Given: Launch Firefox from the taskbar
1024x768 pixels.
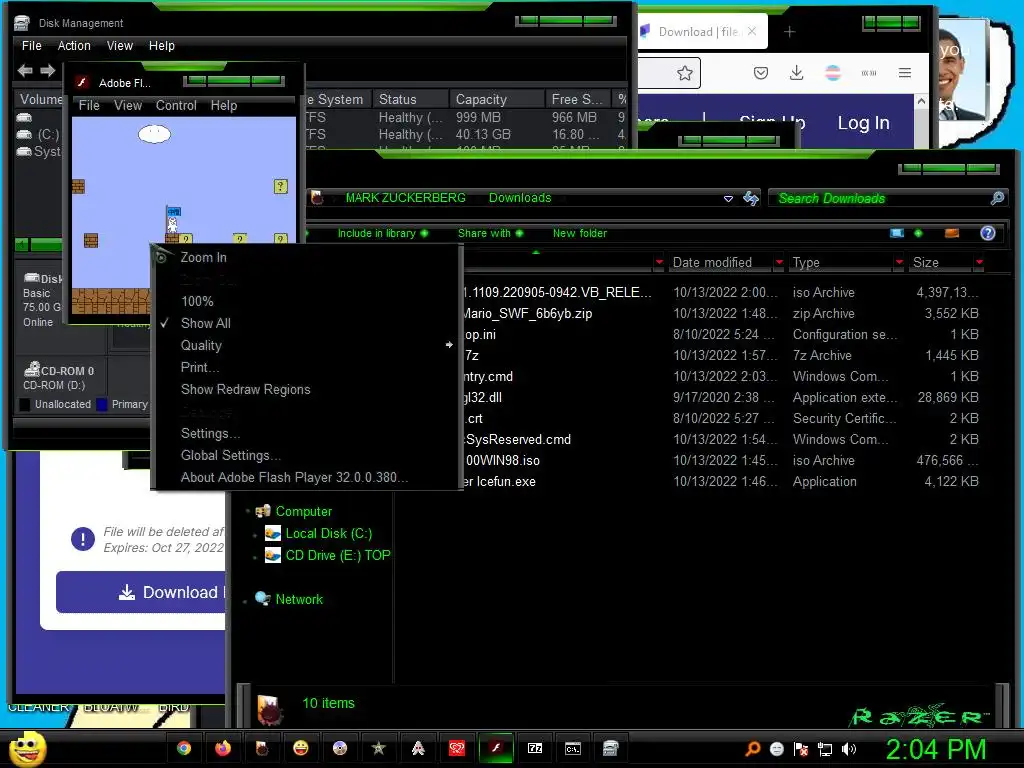Looking at the screenshot, I should coord(223,748).
